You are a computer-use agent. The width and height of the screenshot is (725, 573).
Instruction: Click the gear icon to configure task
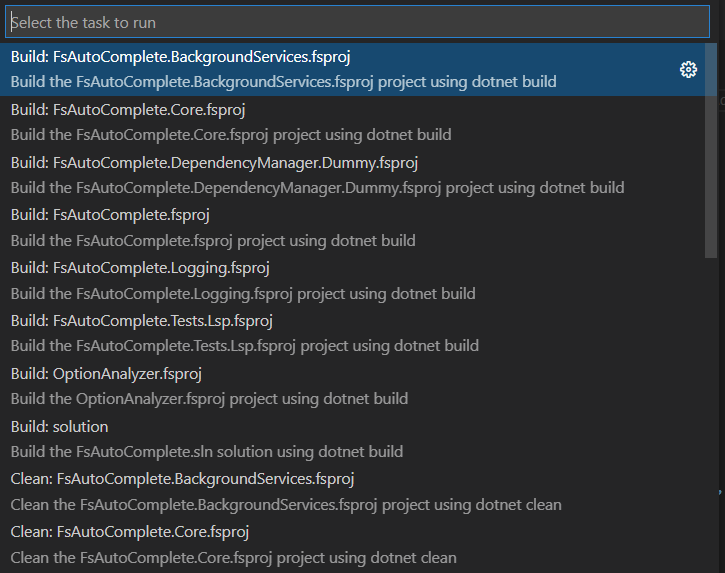coord(688,69)
